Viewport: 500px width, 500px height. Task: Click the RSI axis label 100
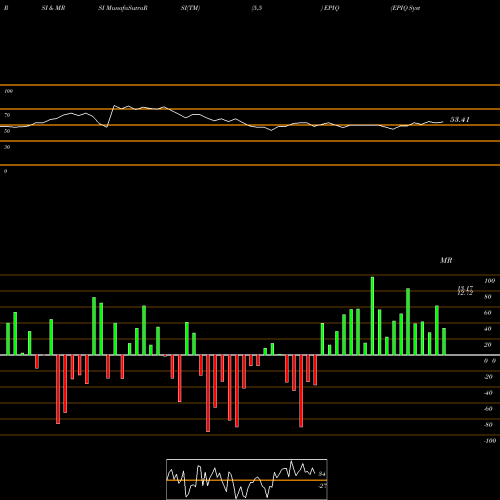click(8, 91)
